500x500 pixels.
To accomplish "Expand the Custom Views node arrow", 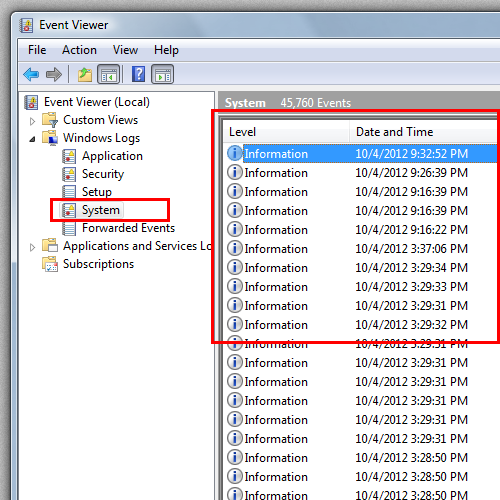I will 32,121.
